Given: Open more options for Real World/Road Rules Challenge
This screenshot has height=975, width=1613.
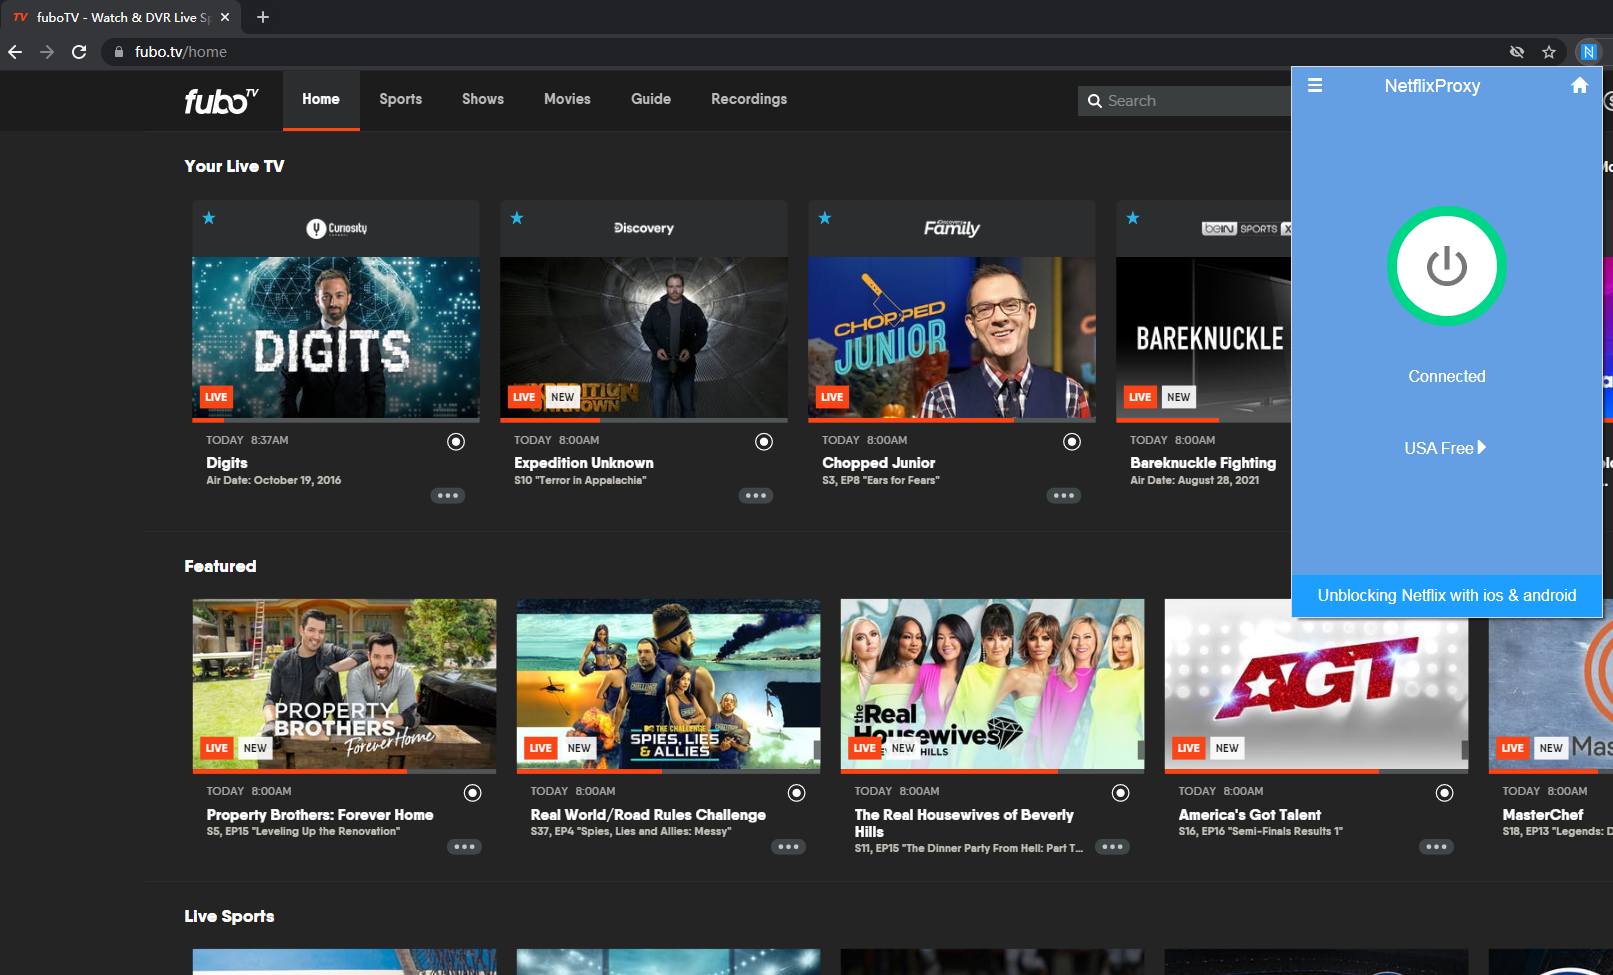Looking at the screenshot, I should pyautogui.click(x=788, y=847).
